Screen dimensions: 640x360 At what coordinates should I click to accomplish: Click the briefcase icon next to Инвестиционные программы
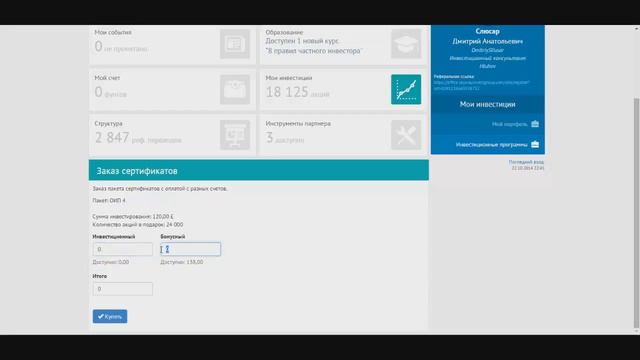tap(535, 144)
